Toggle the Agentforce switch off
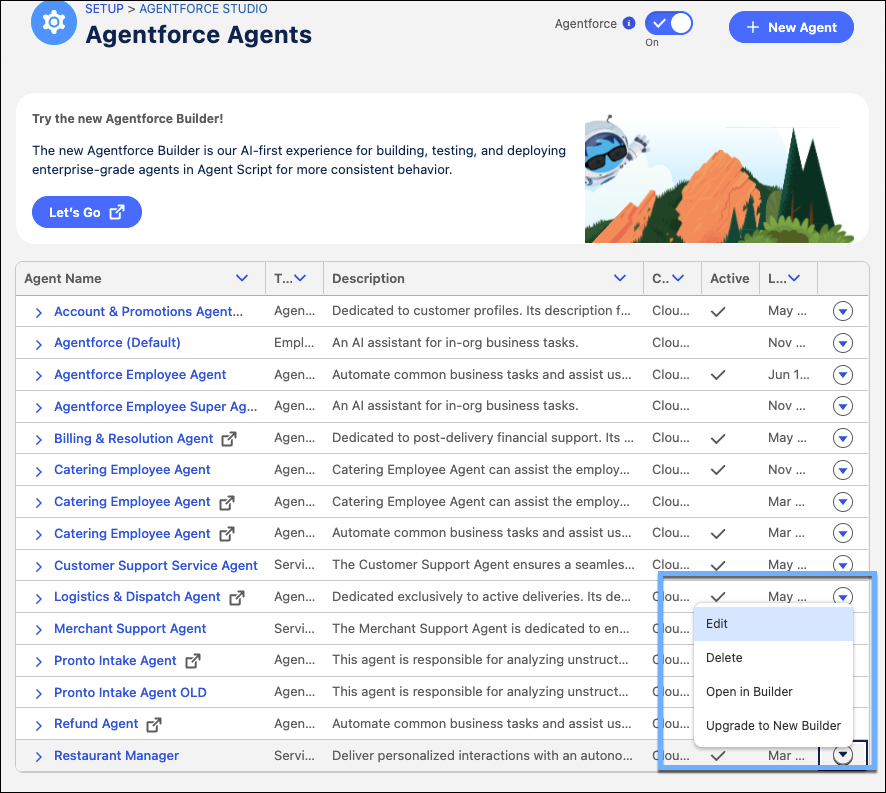Screen dimensions: 886x793 pos(668,24)
